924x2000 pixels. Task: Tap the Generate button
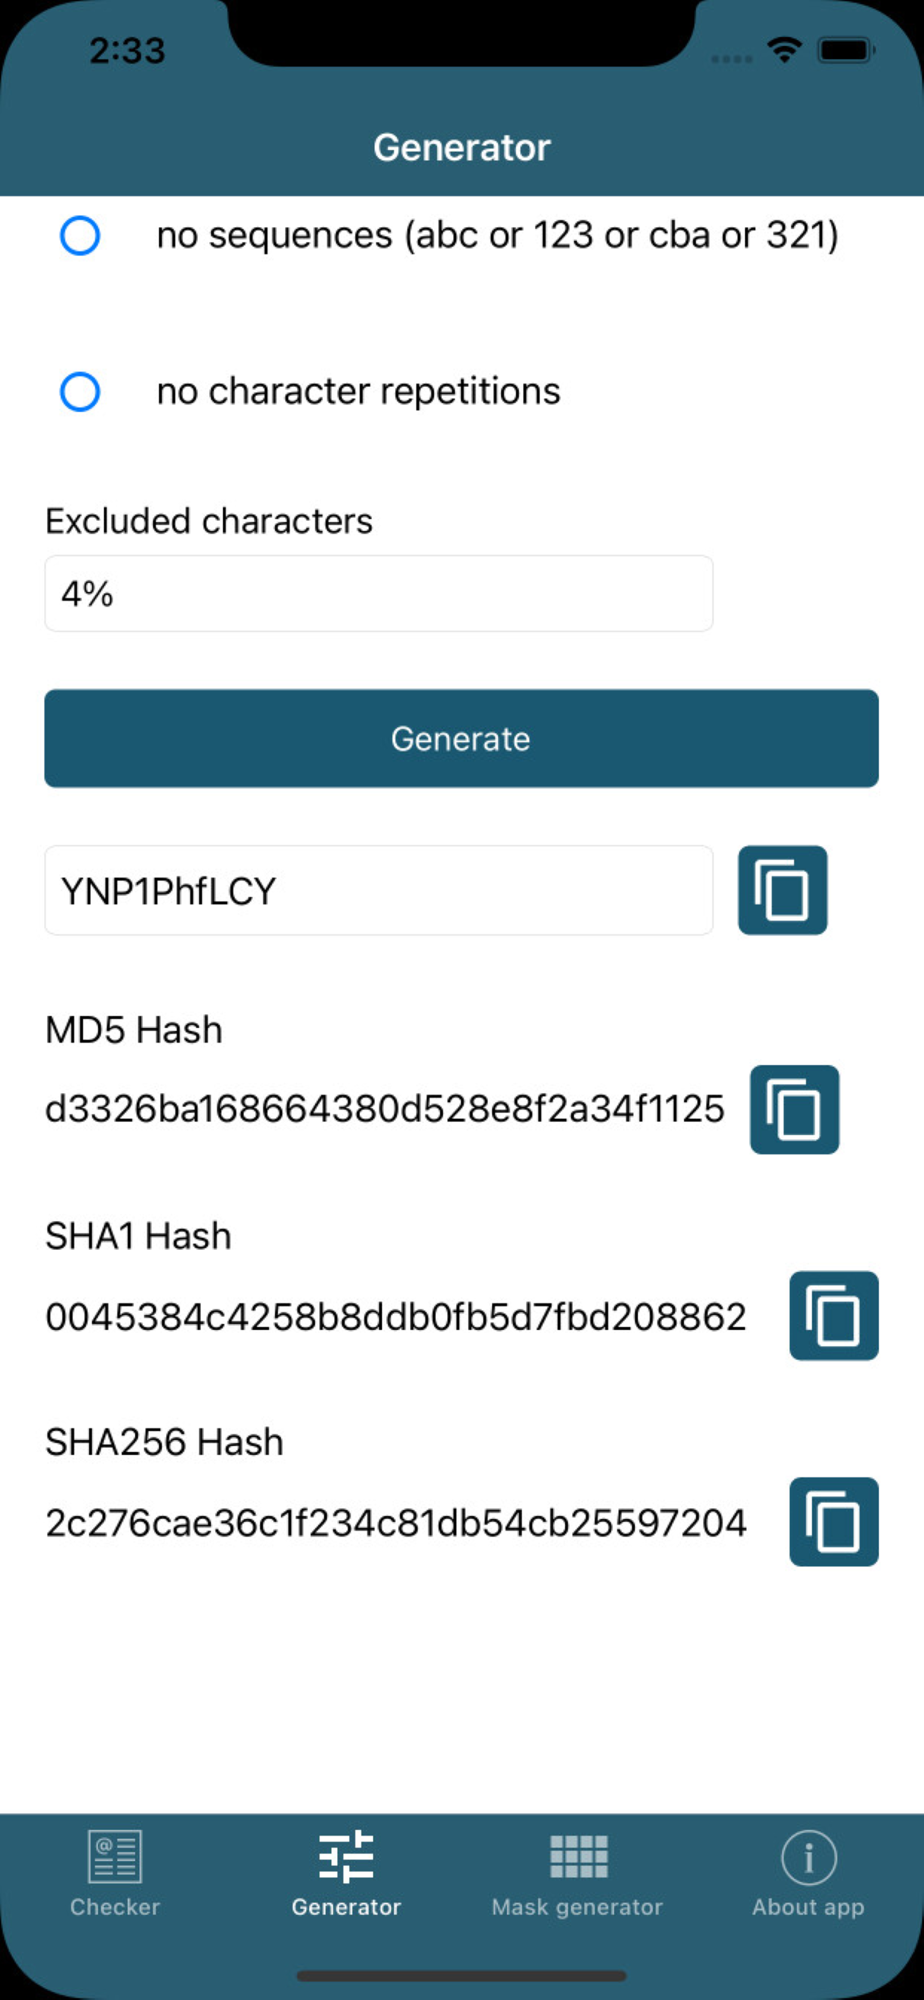[461, 738]
